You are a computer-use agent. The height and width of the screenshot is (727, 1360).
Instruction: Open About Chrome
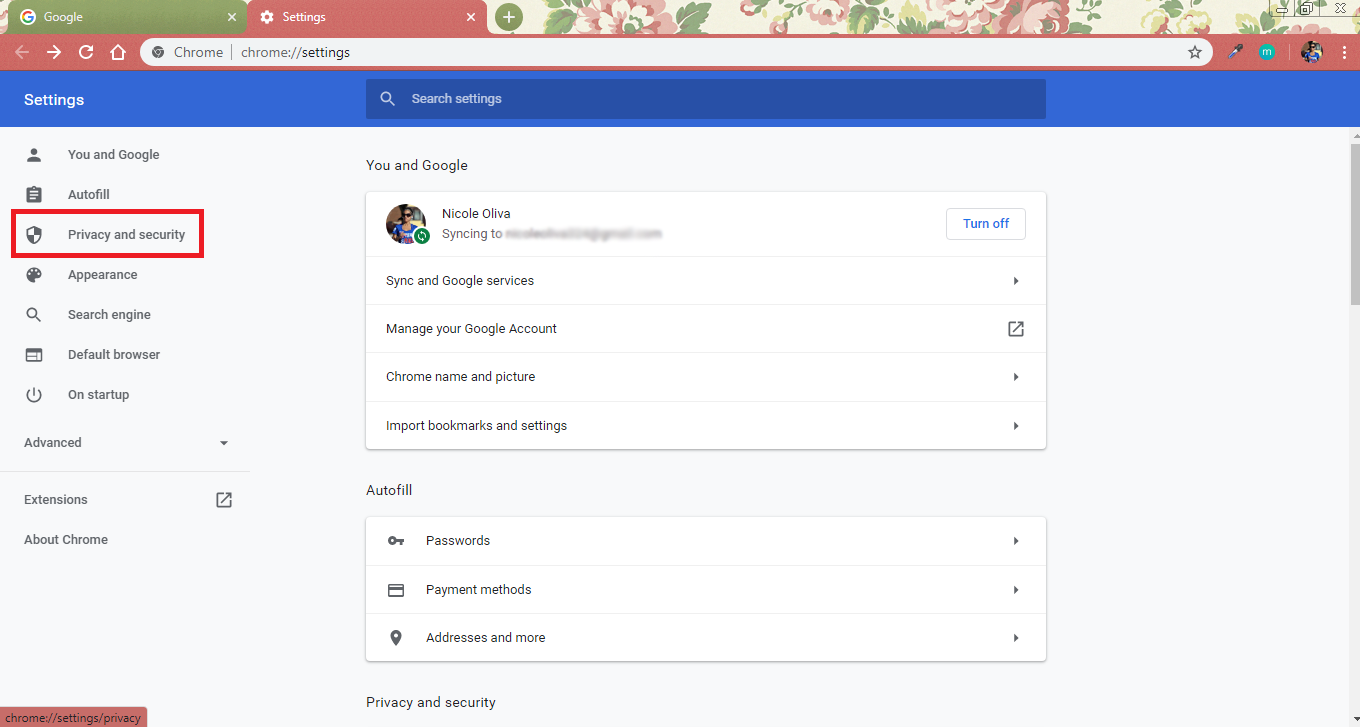click(66, 540)
